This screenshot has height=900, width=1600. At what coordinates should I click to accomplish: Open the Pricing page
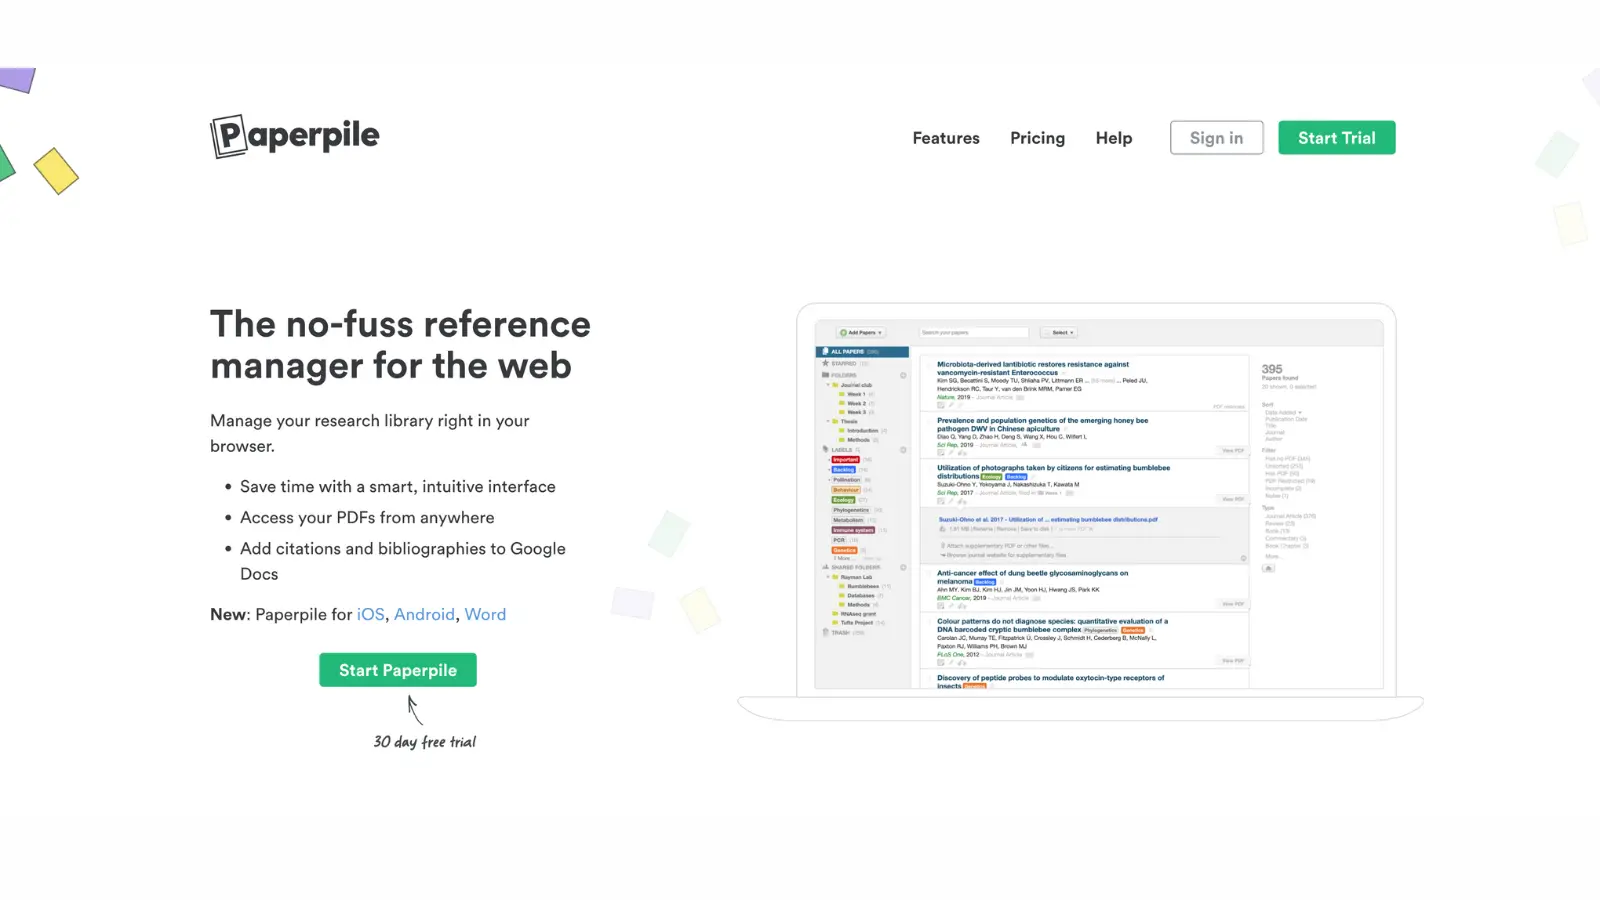click(x=1037, y=137)
